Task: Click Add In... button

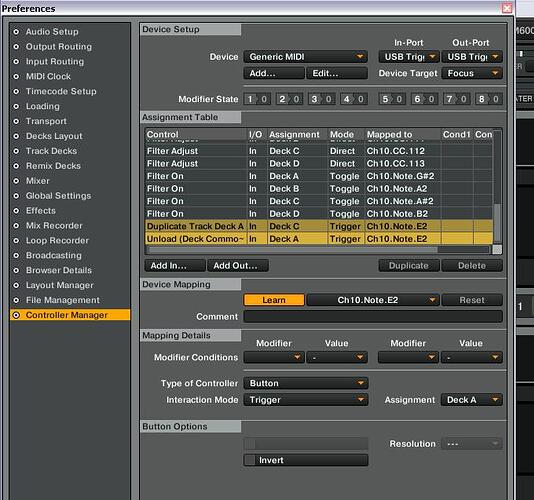Action: (175, 266)
